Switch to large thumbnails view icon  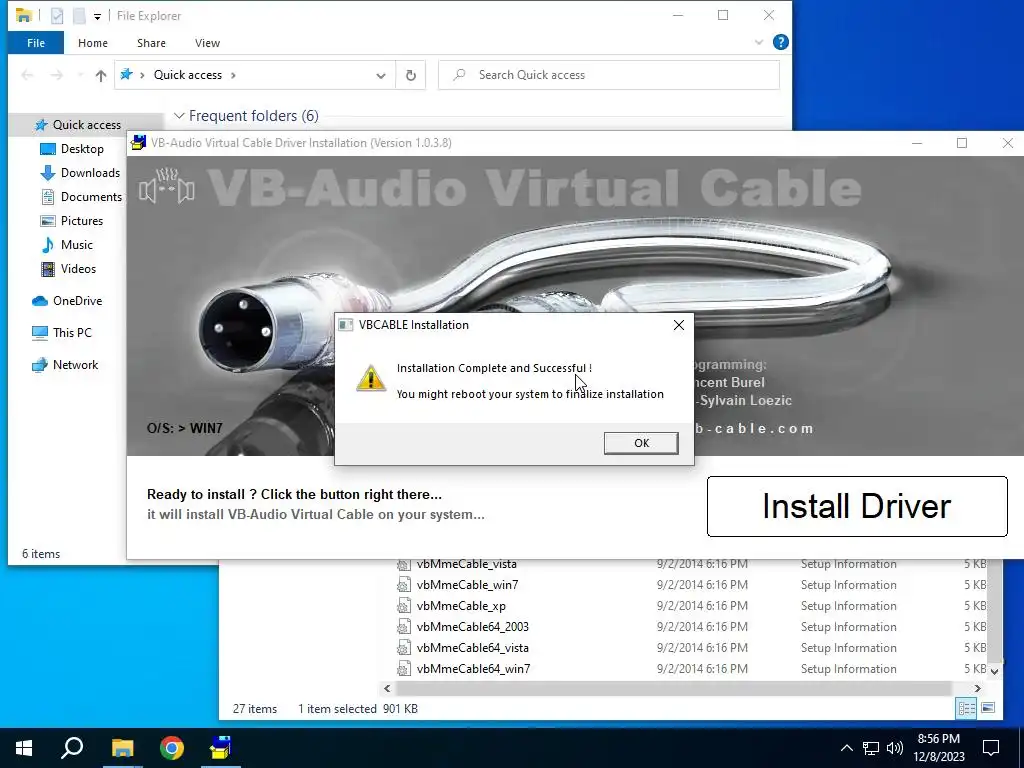(x=988, y=708)
